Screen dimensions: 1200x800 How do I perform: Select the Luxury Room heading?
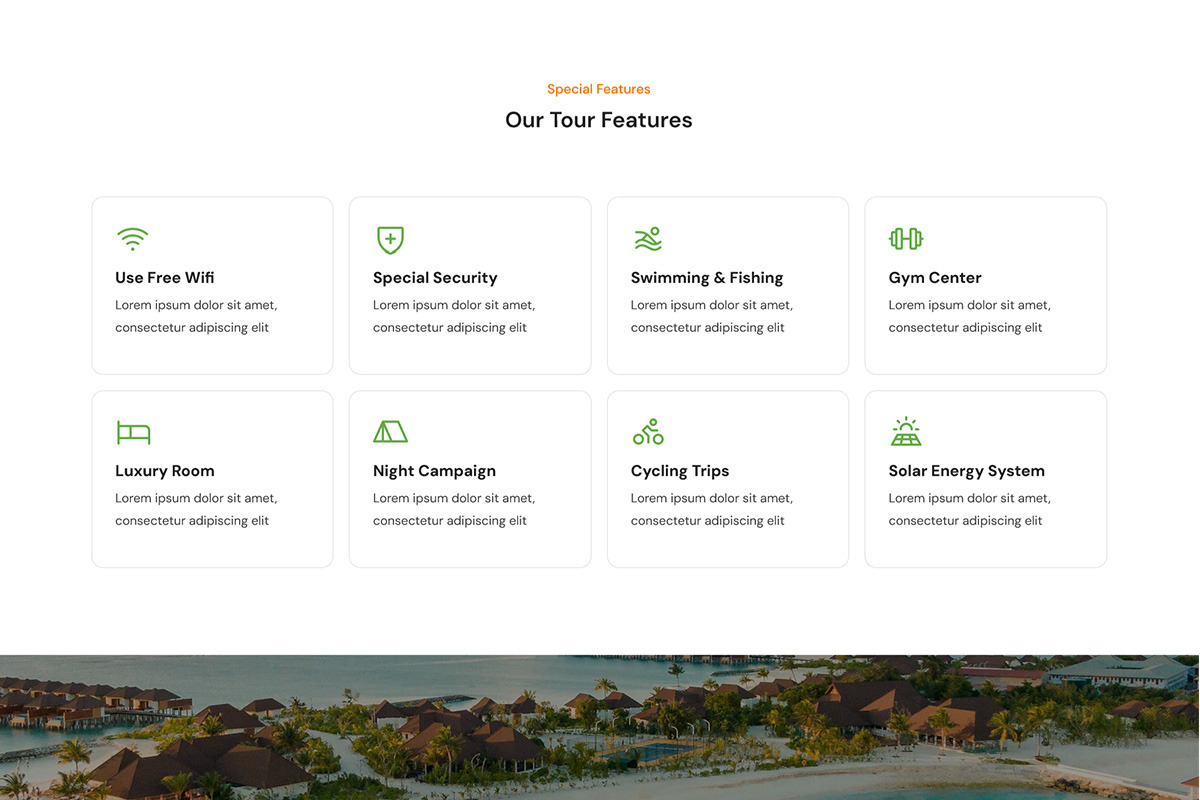coord(165,471)
